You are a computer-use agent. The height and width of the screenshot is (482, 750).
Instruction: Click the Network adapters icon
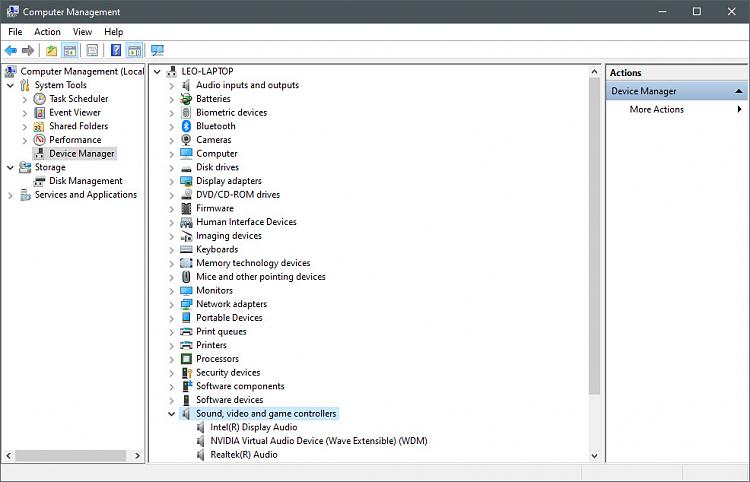click(186, 304)
